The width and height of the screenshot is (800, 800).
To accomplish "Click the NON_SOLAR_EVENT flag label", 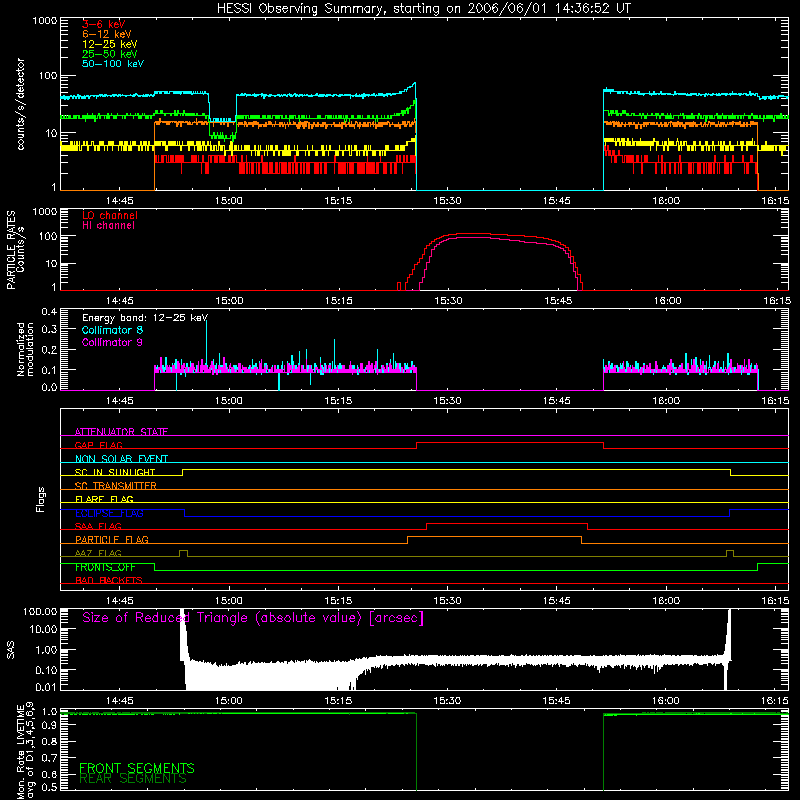I will tap(121, 459).
